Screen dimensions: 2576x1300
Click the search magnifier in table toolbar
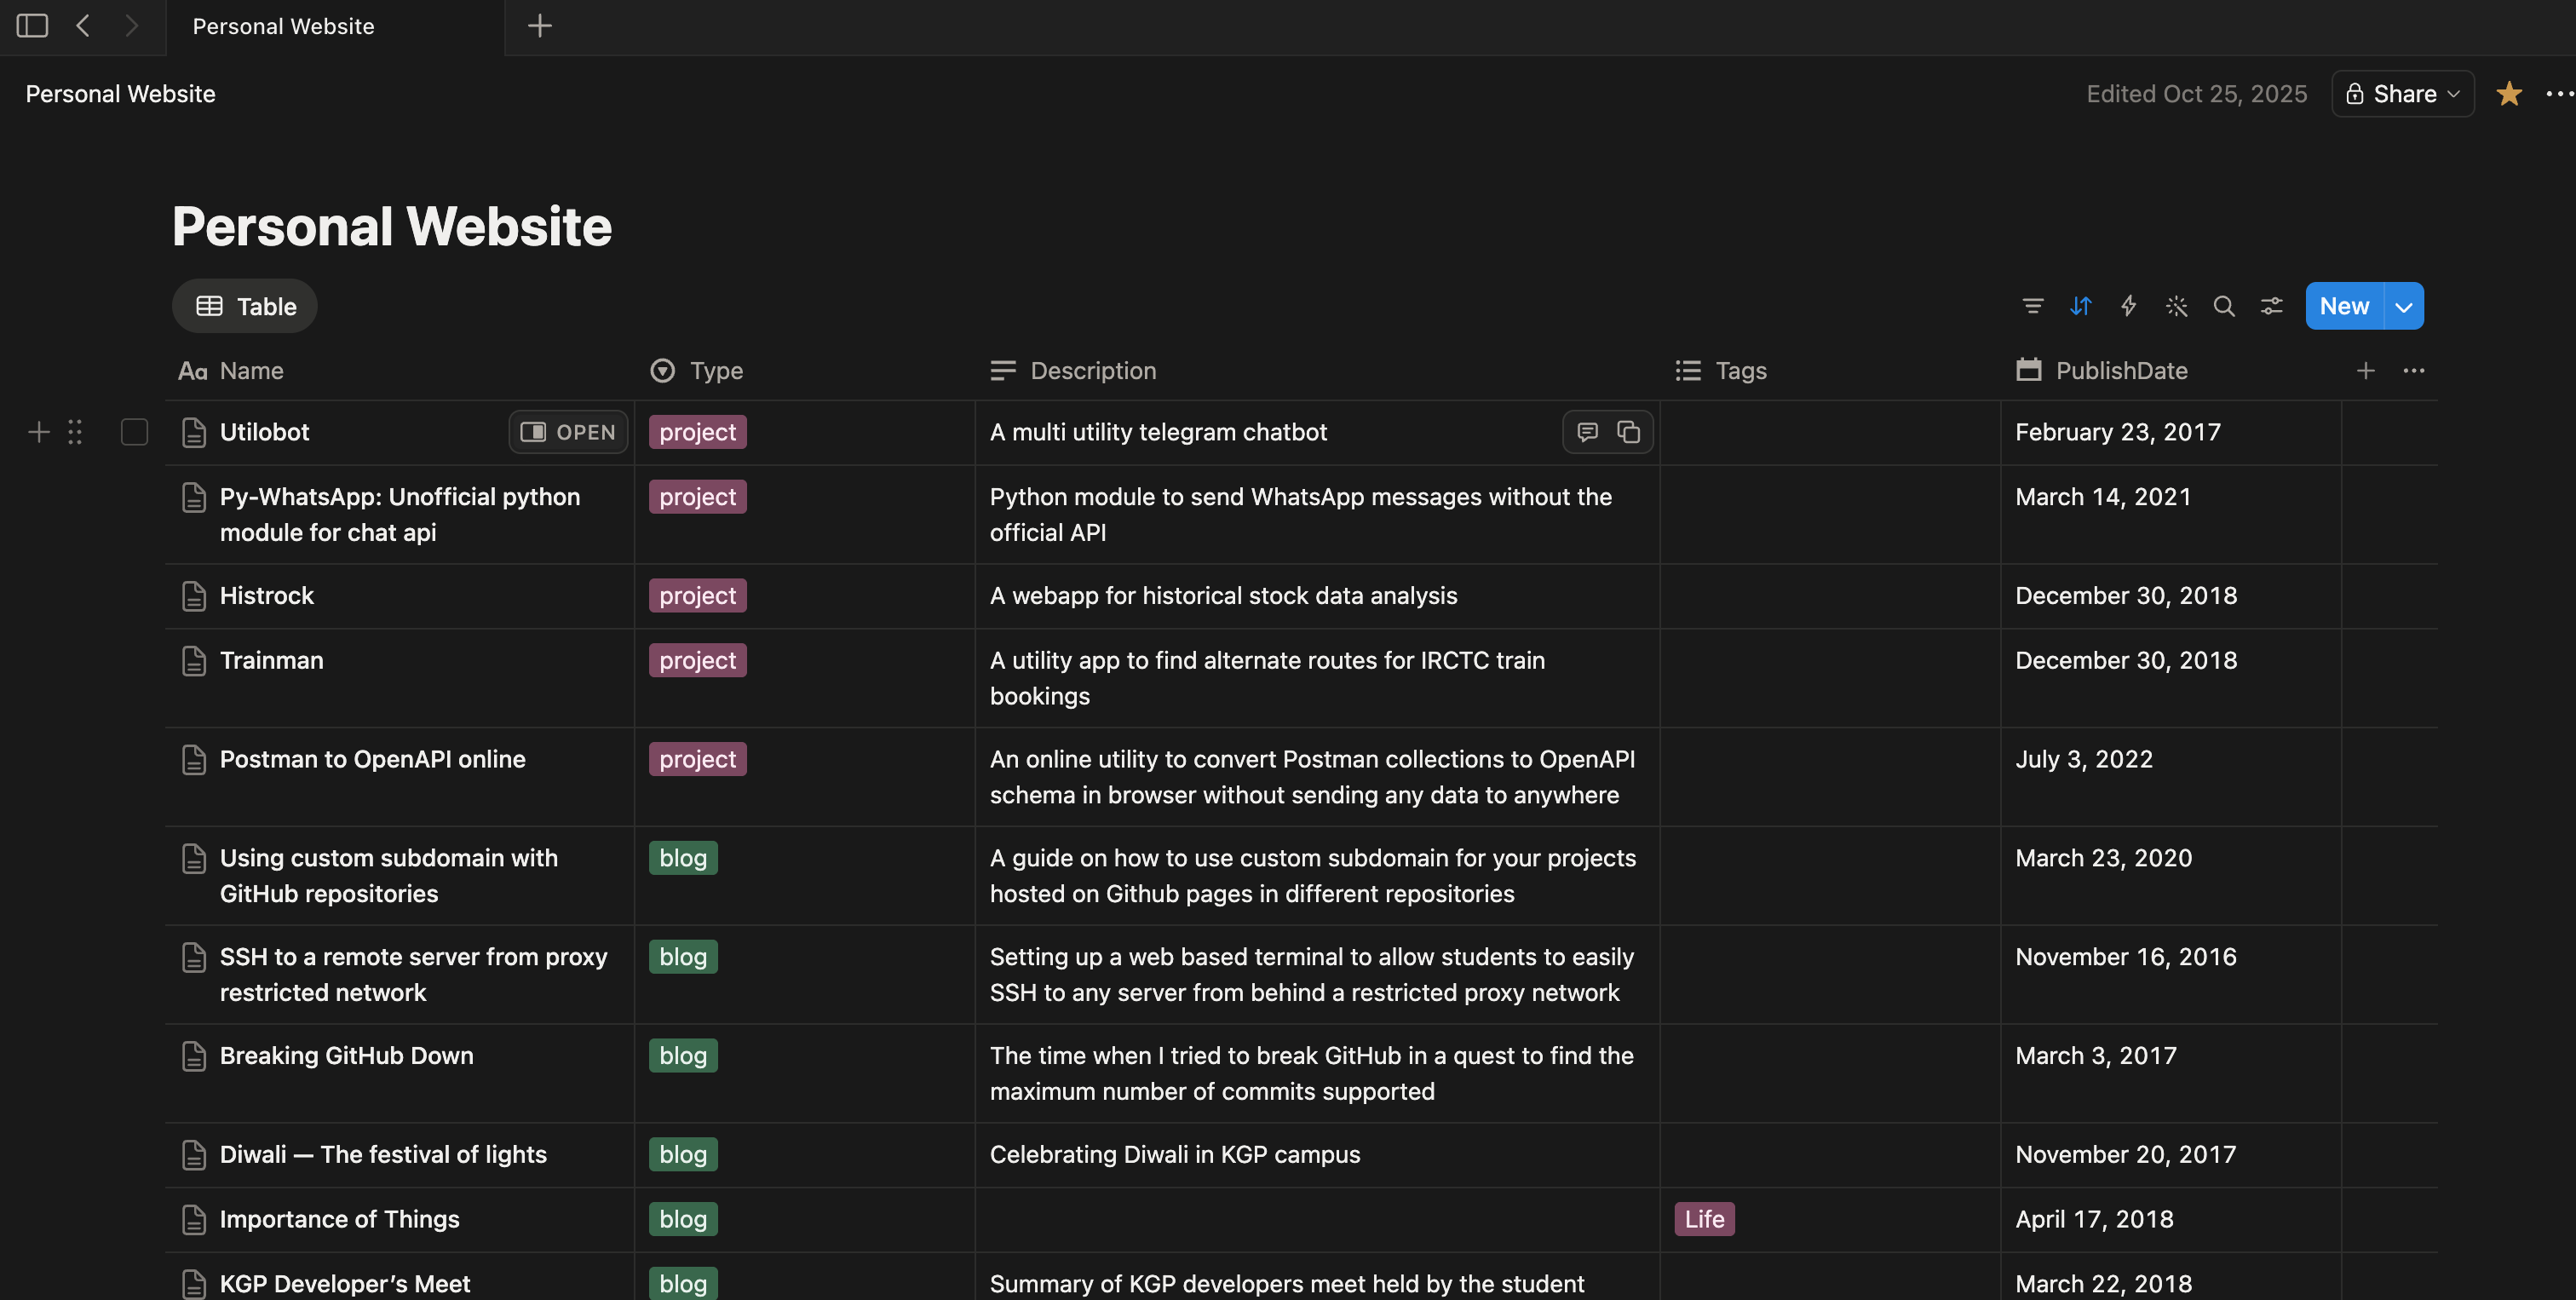pos(2224,306)
